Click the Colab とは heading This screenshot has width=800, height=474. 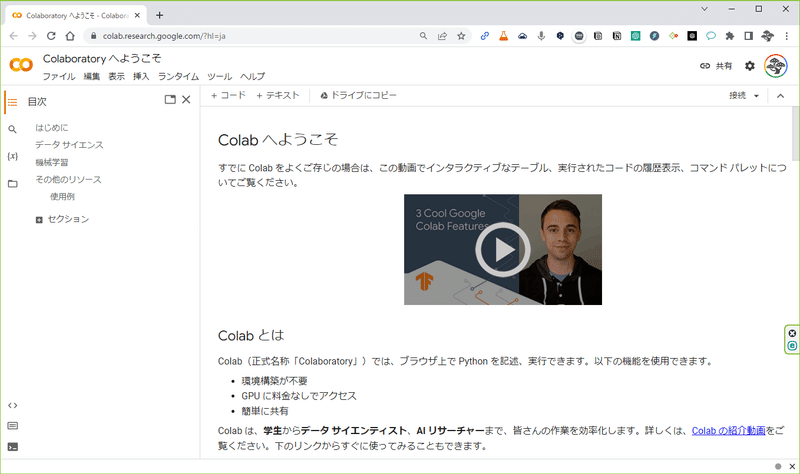[x=251, y=335]
